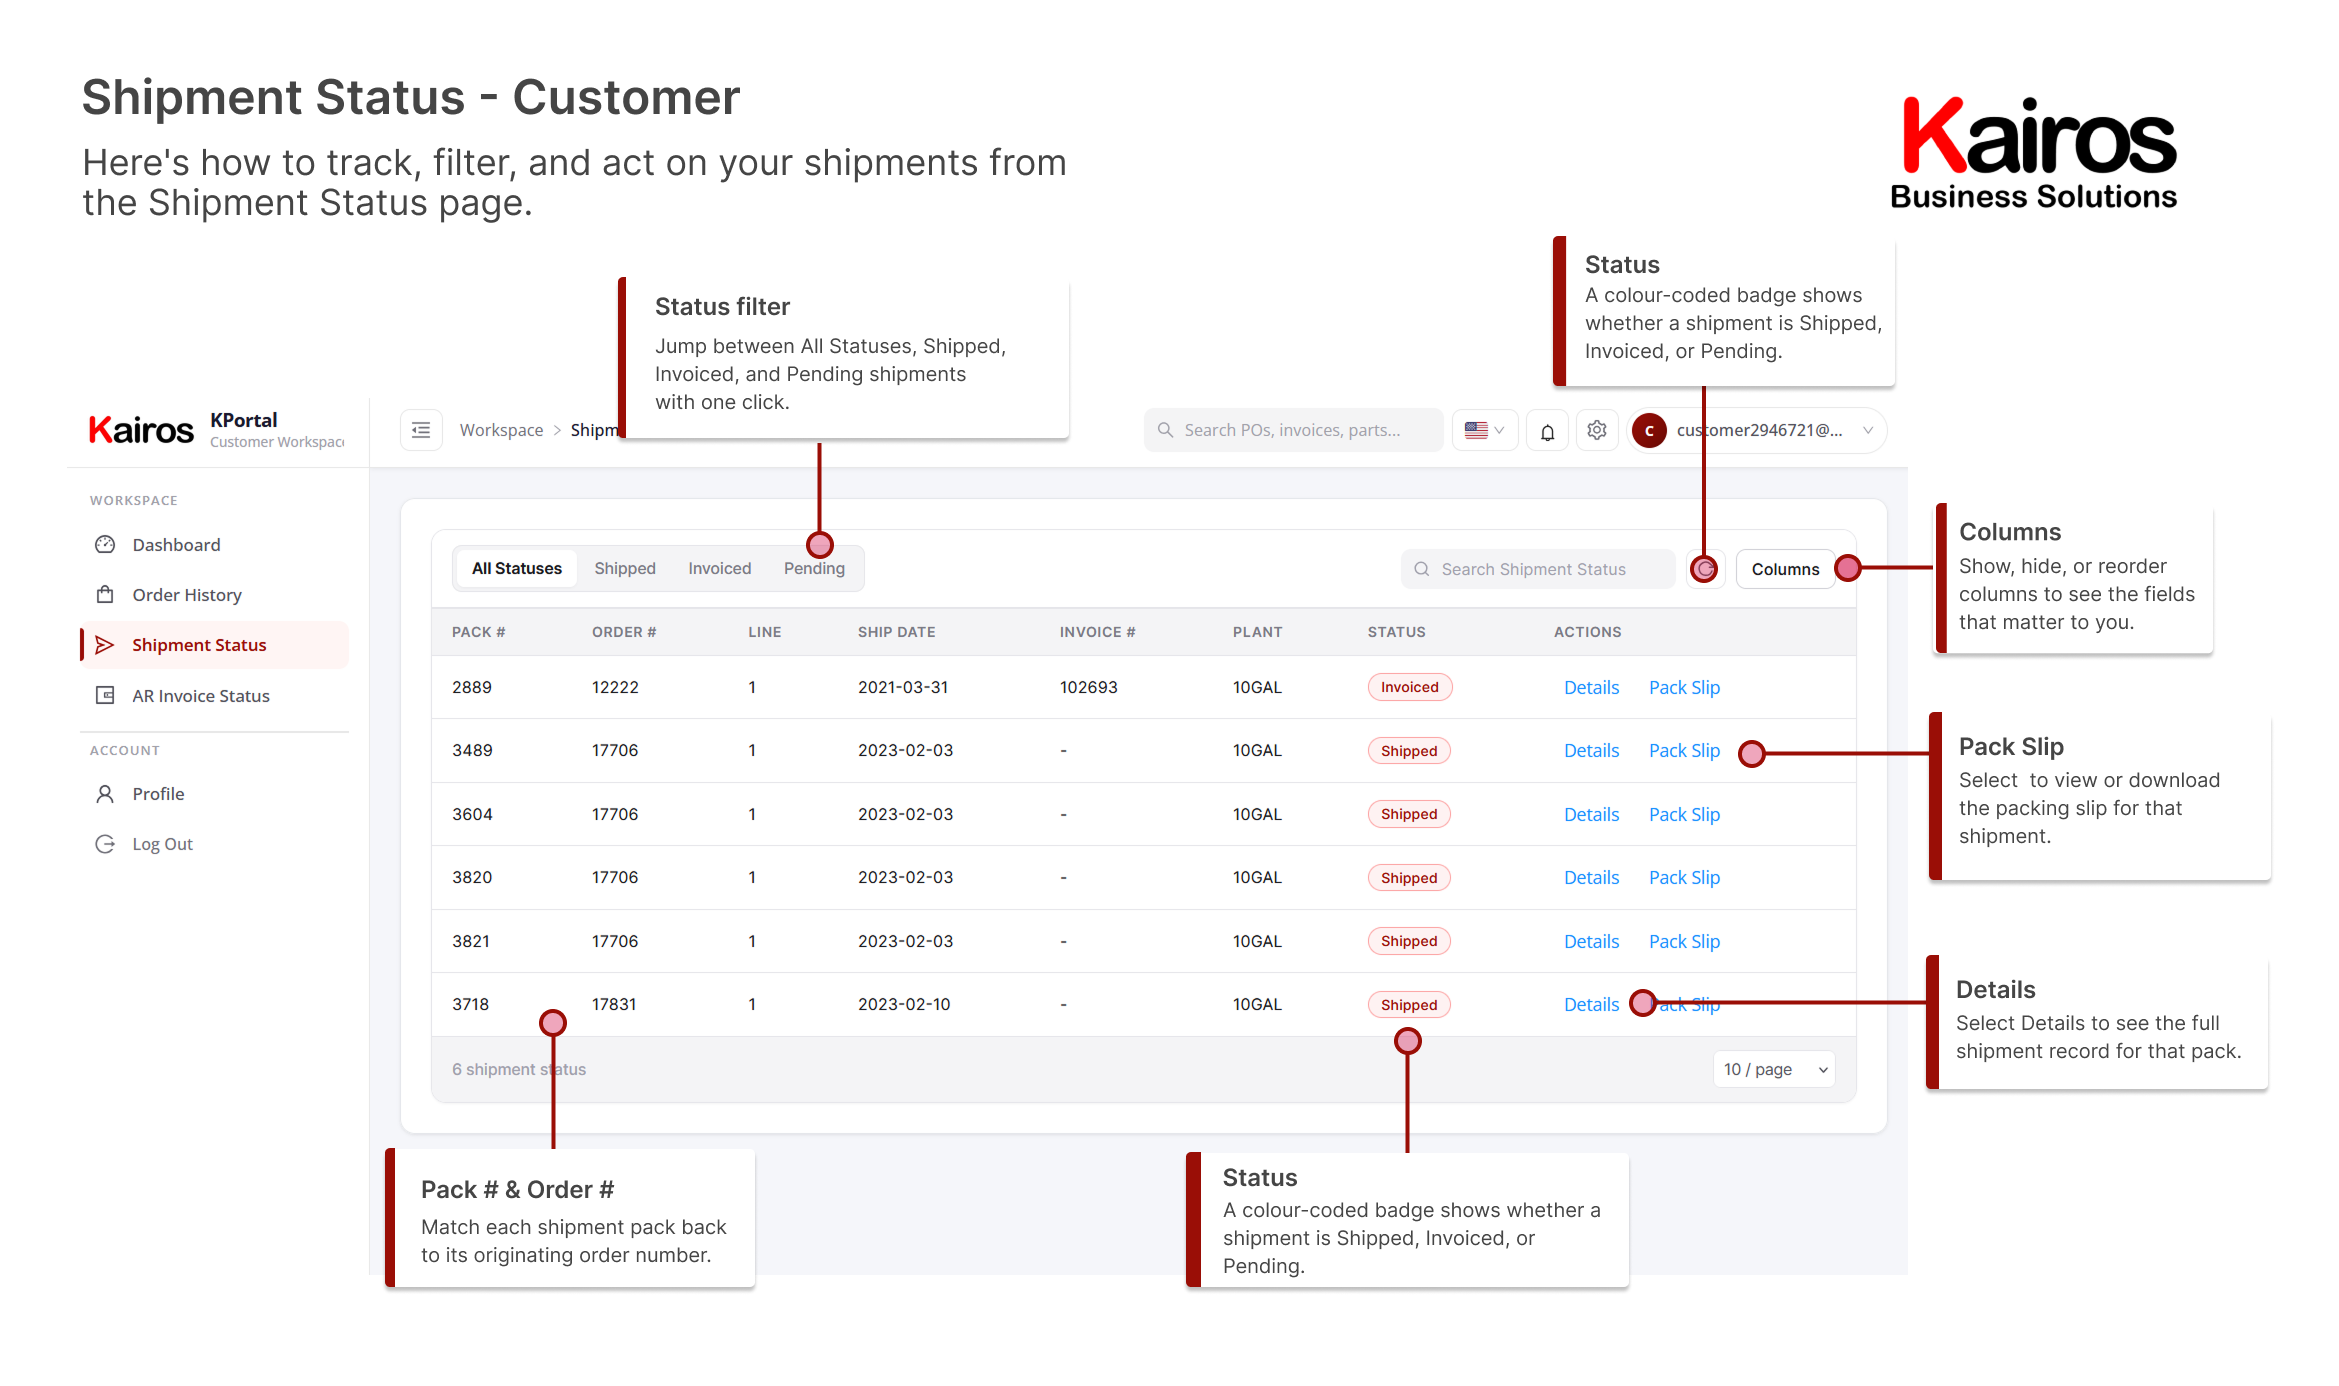This screenshot has width=2339, height=1386.
Task: Open Pack Slip for pack 3820
Action: [x=1684, y=878]
